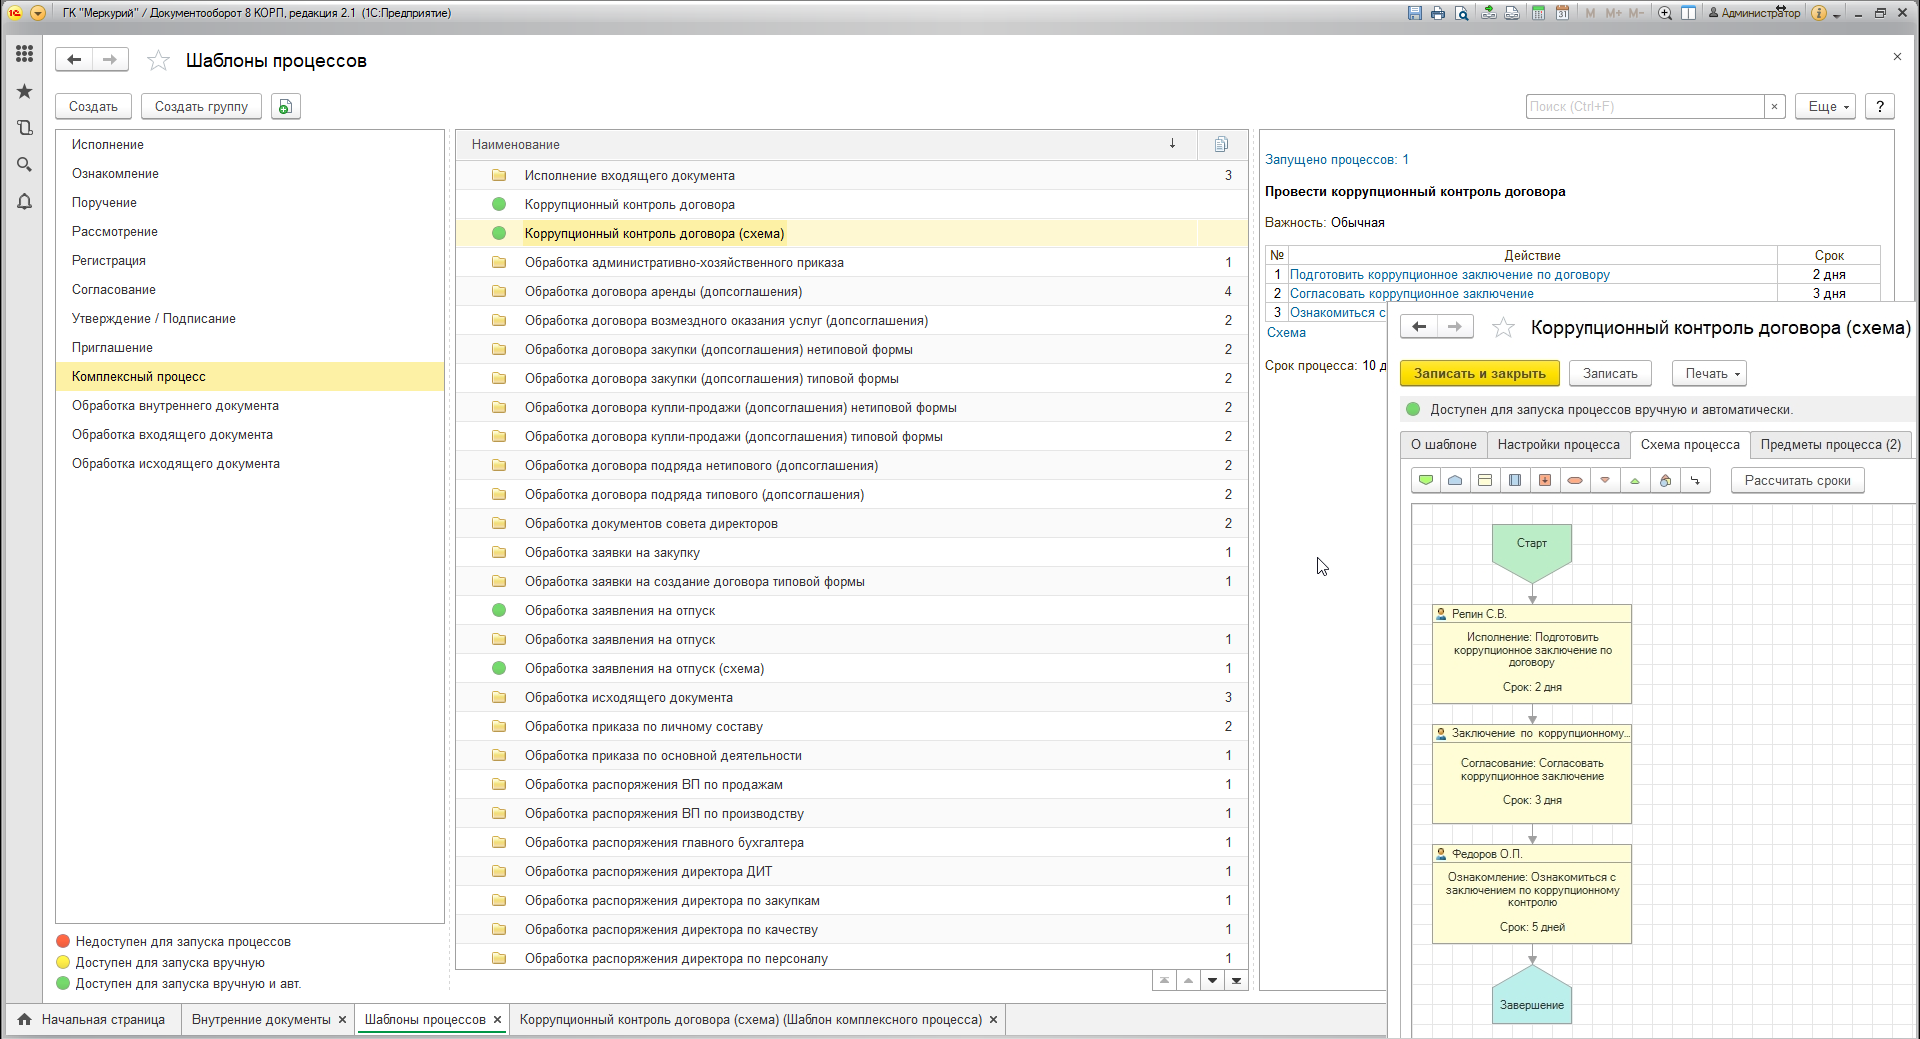
Task: Open the Начальная страница tab
Action: pyautogui.click(x=92, y=1020)
